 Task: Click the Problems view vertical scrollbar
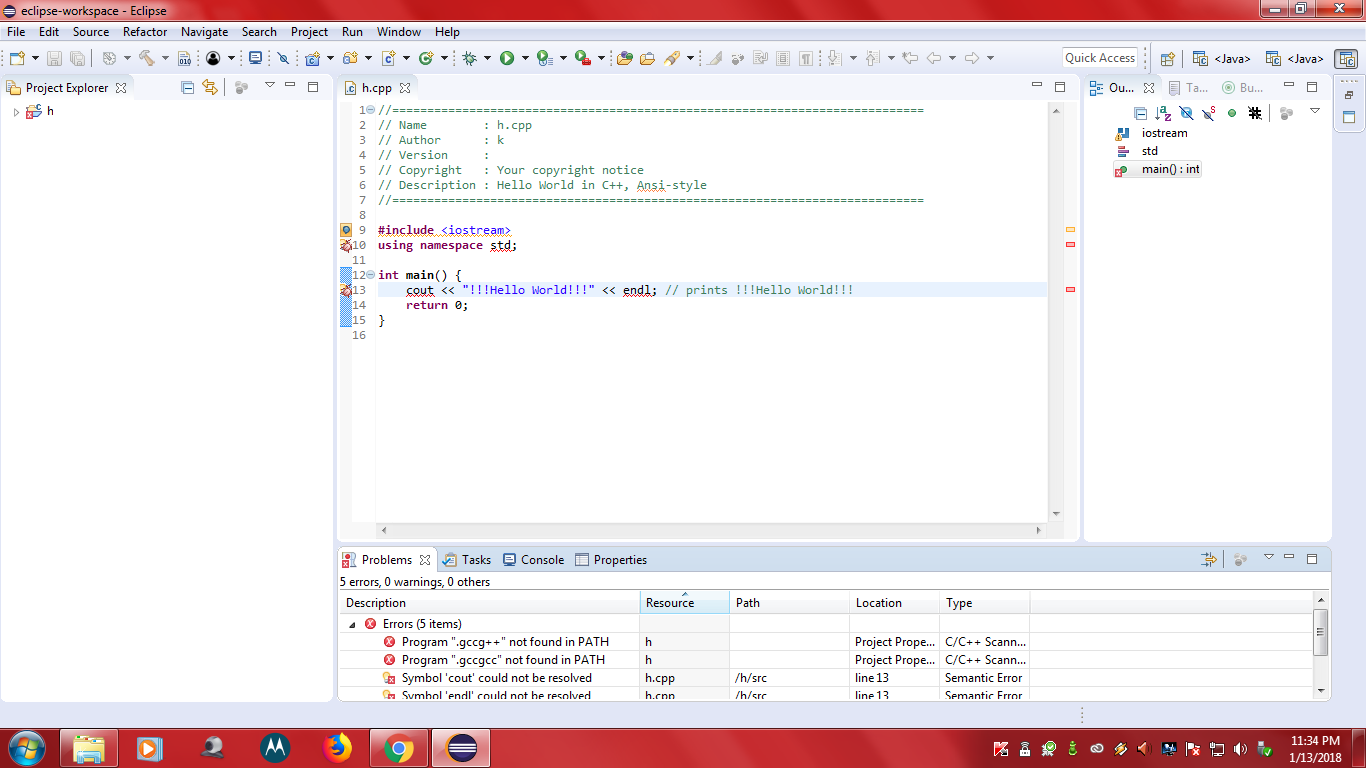(x=1321, y=643)
